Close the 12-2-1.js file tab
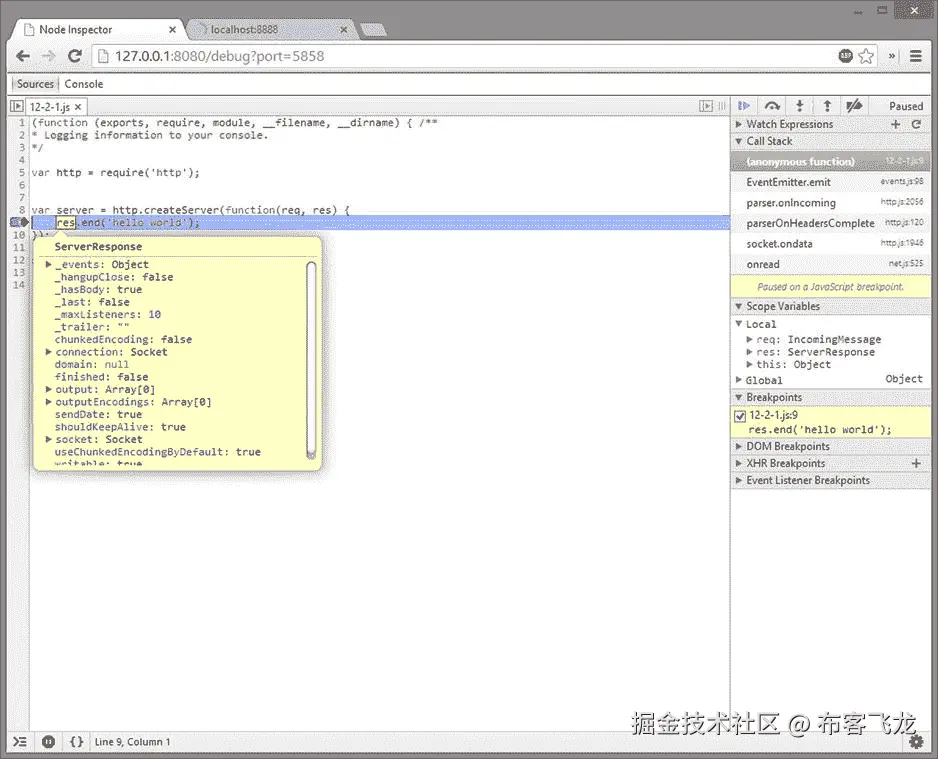938x759 pixels. pos(78,107)
